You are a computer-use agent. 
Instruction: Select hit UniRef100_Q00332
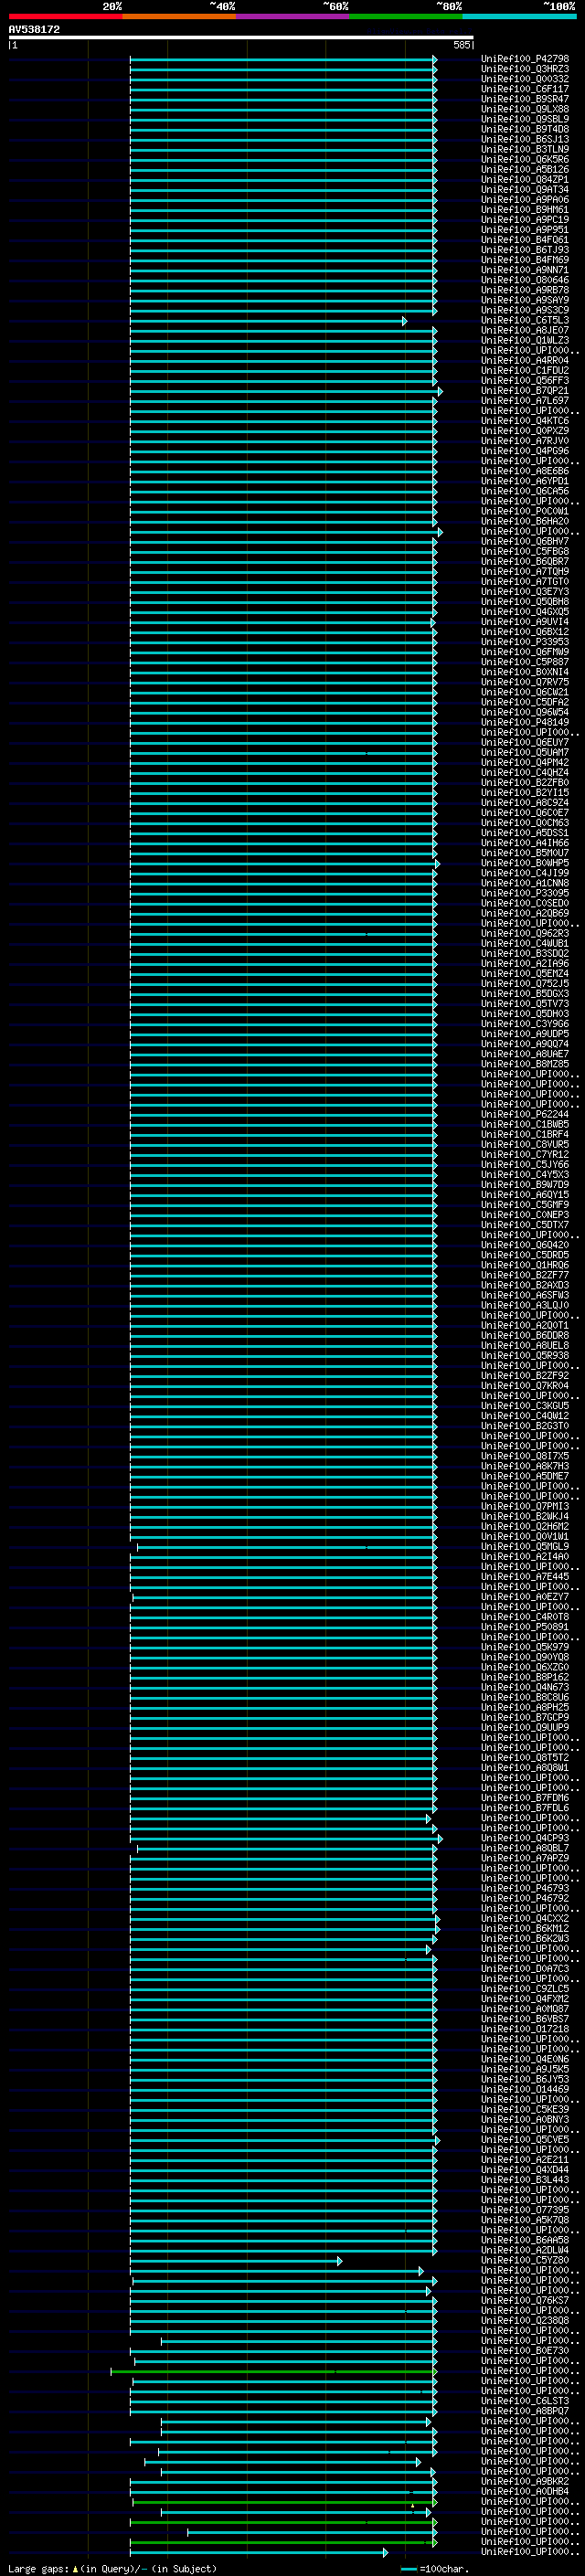point(525,79)
